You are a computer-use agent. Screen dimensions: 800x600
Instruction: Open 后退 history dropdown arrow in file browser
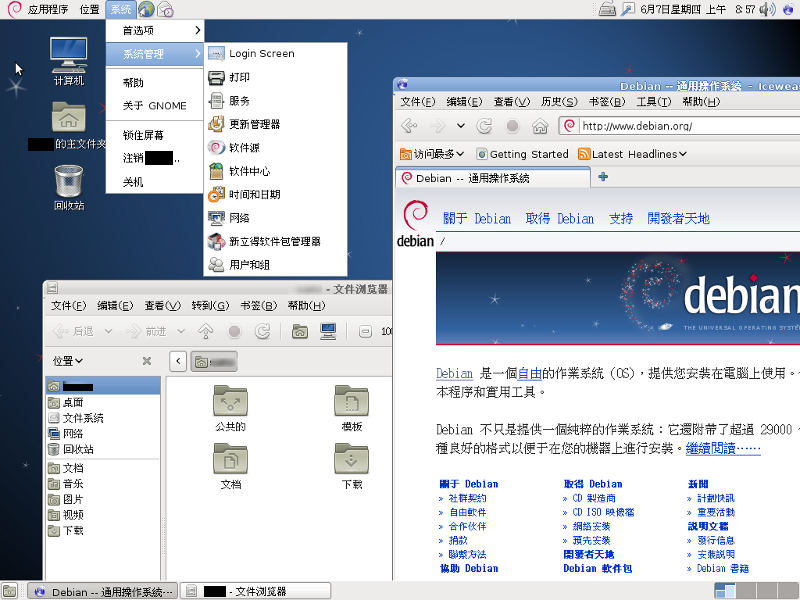pos(108,332)
